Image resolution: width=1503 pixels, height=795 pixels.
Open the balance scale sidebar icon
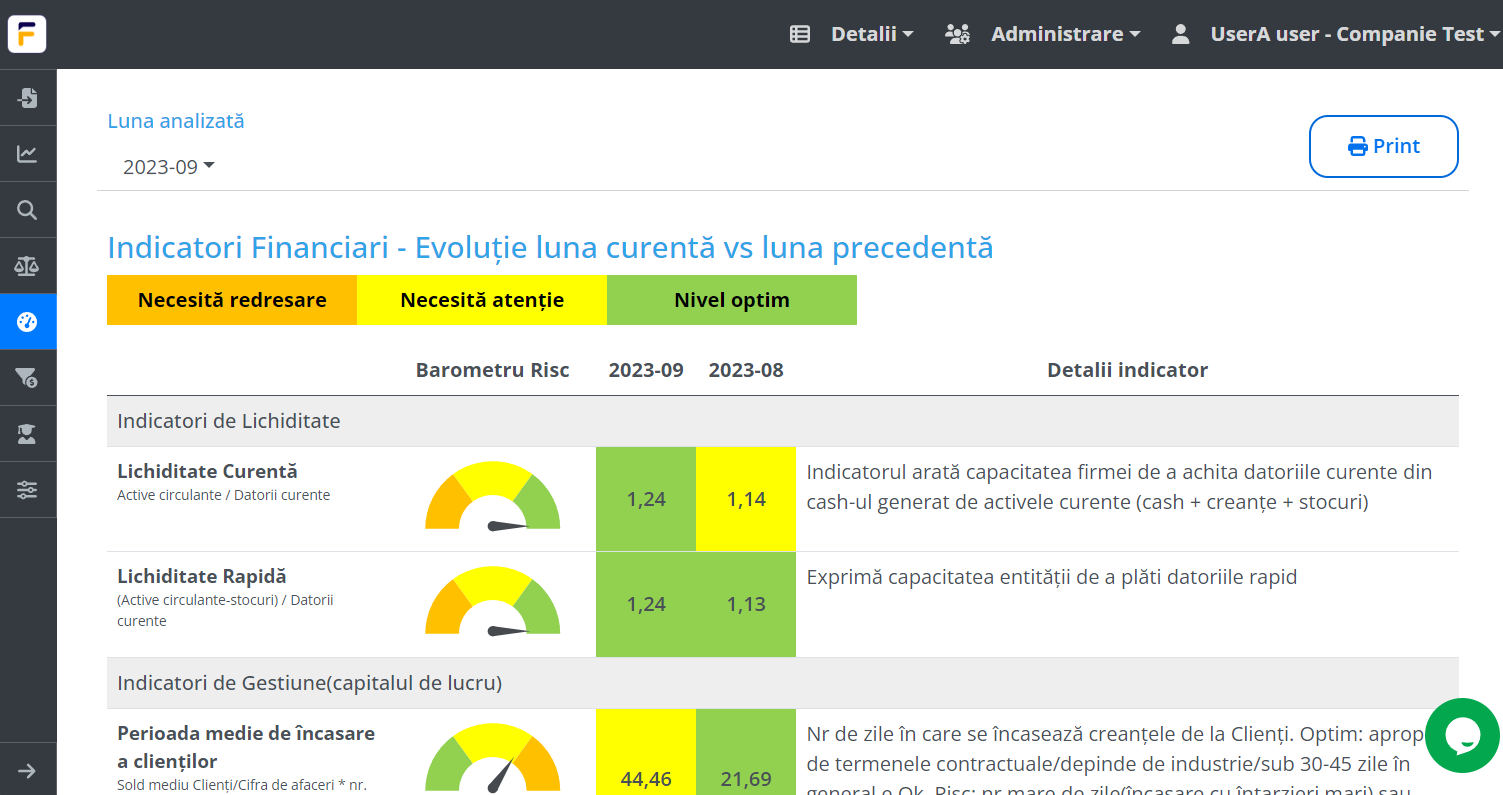(28, 266)
